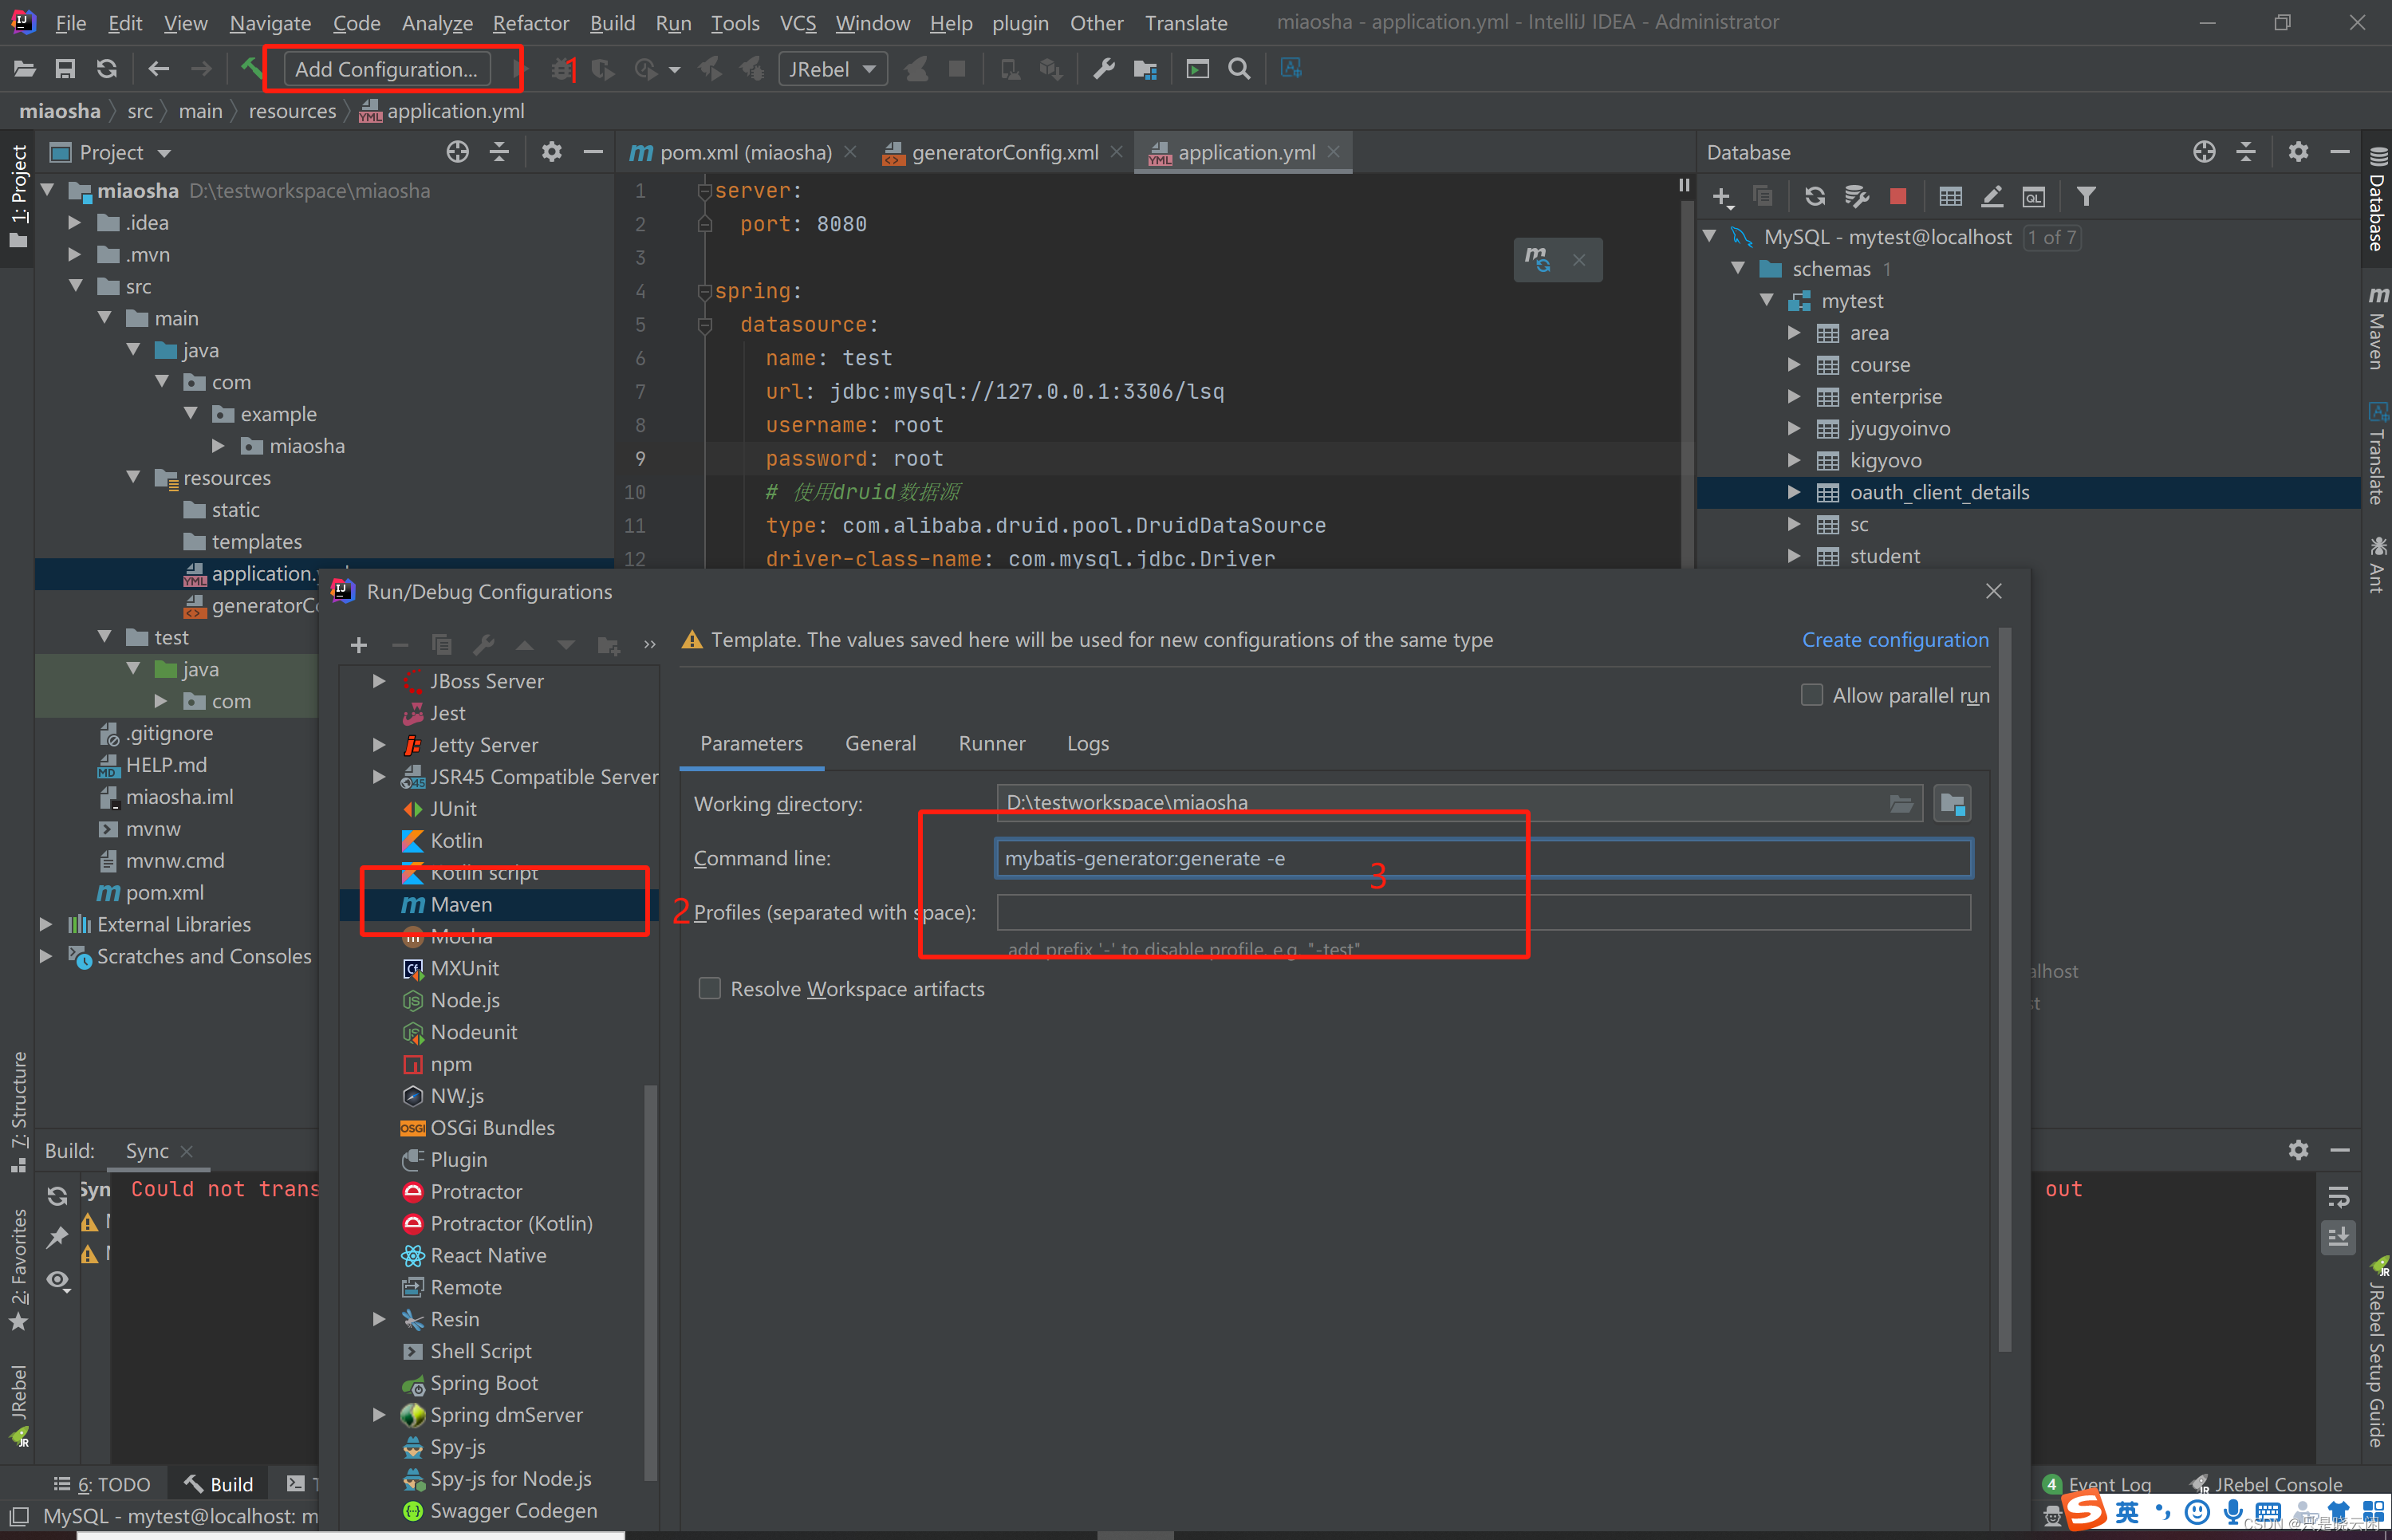This screenshot has width=2392, height=1540.
Task: Click the wrench settings icon in main toolbar
Action: [1104, 69]
